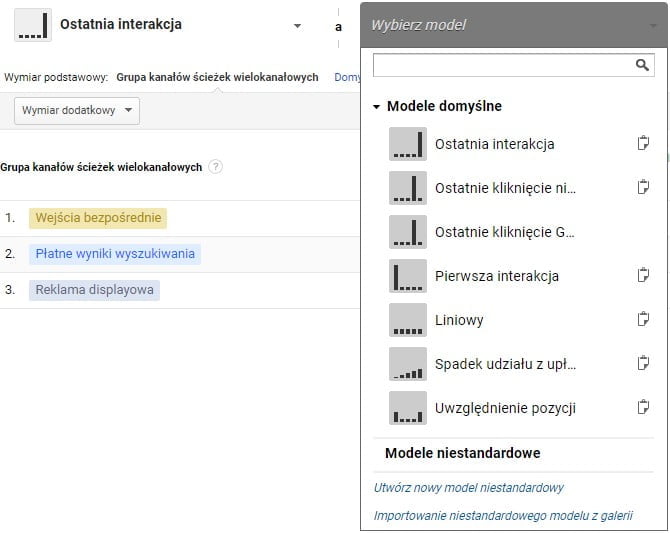Viewport: 670px width, 533px height.
Task: Select Ostatnie kliknięcie niebezpośrednie model
Action: tap(505, 188)
